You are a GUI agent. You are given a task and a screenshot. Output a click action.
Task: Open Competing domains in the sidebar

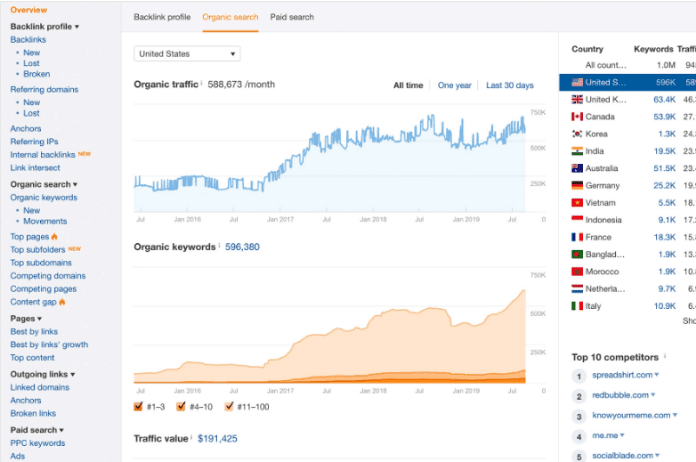coord(48,276)
